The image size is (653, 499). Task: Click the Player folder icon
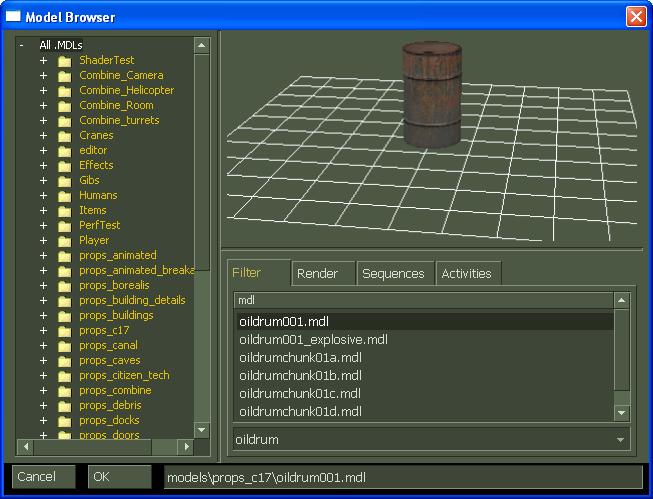coord(65,241)
